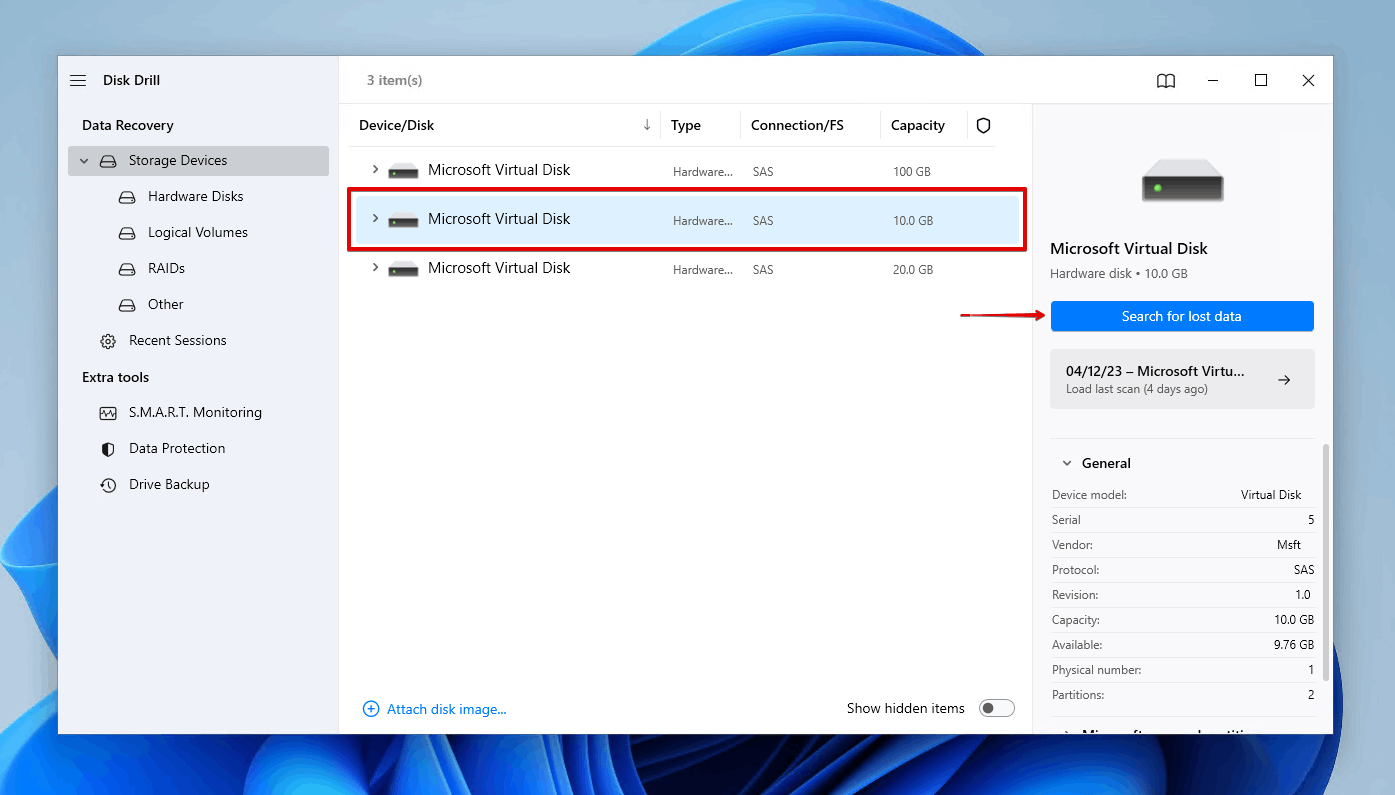Click Hardware disk • 10.0 GB subtitle
This screenshot has width=1395, height=795.
(x=1119, y=274)
